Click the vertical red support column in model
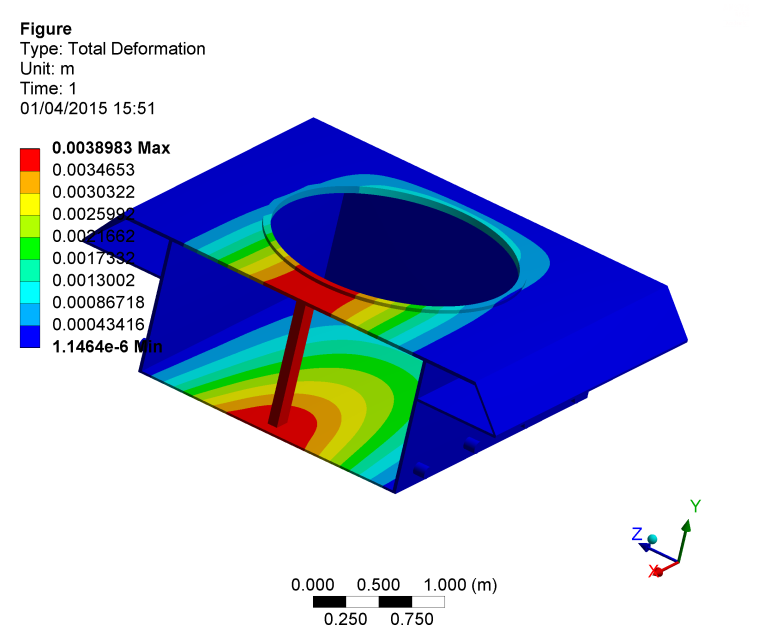758x631 pixels. coord(292,364)
